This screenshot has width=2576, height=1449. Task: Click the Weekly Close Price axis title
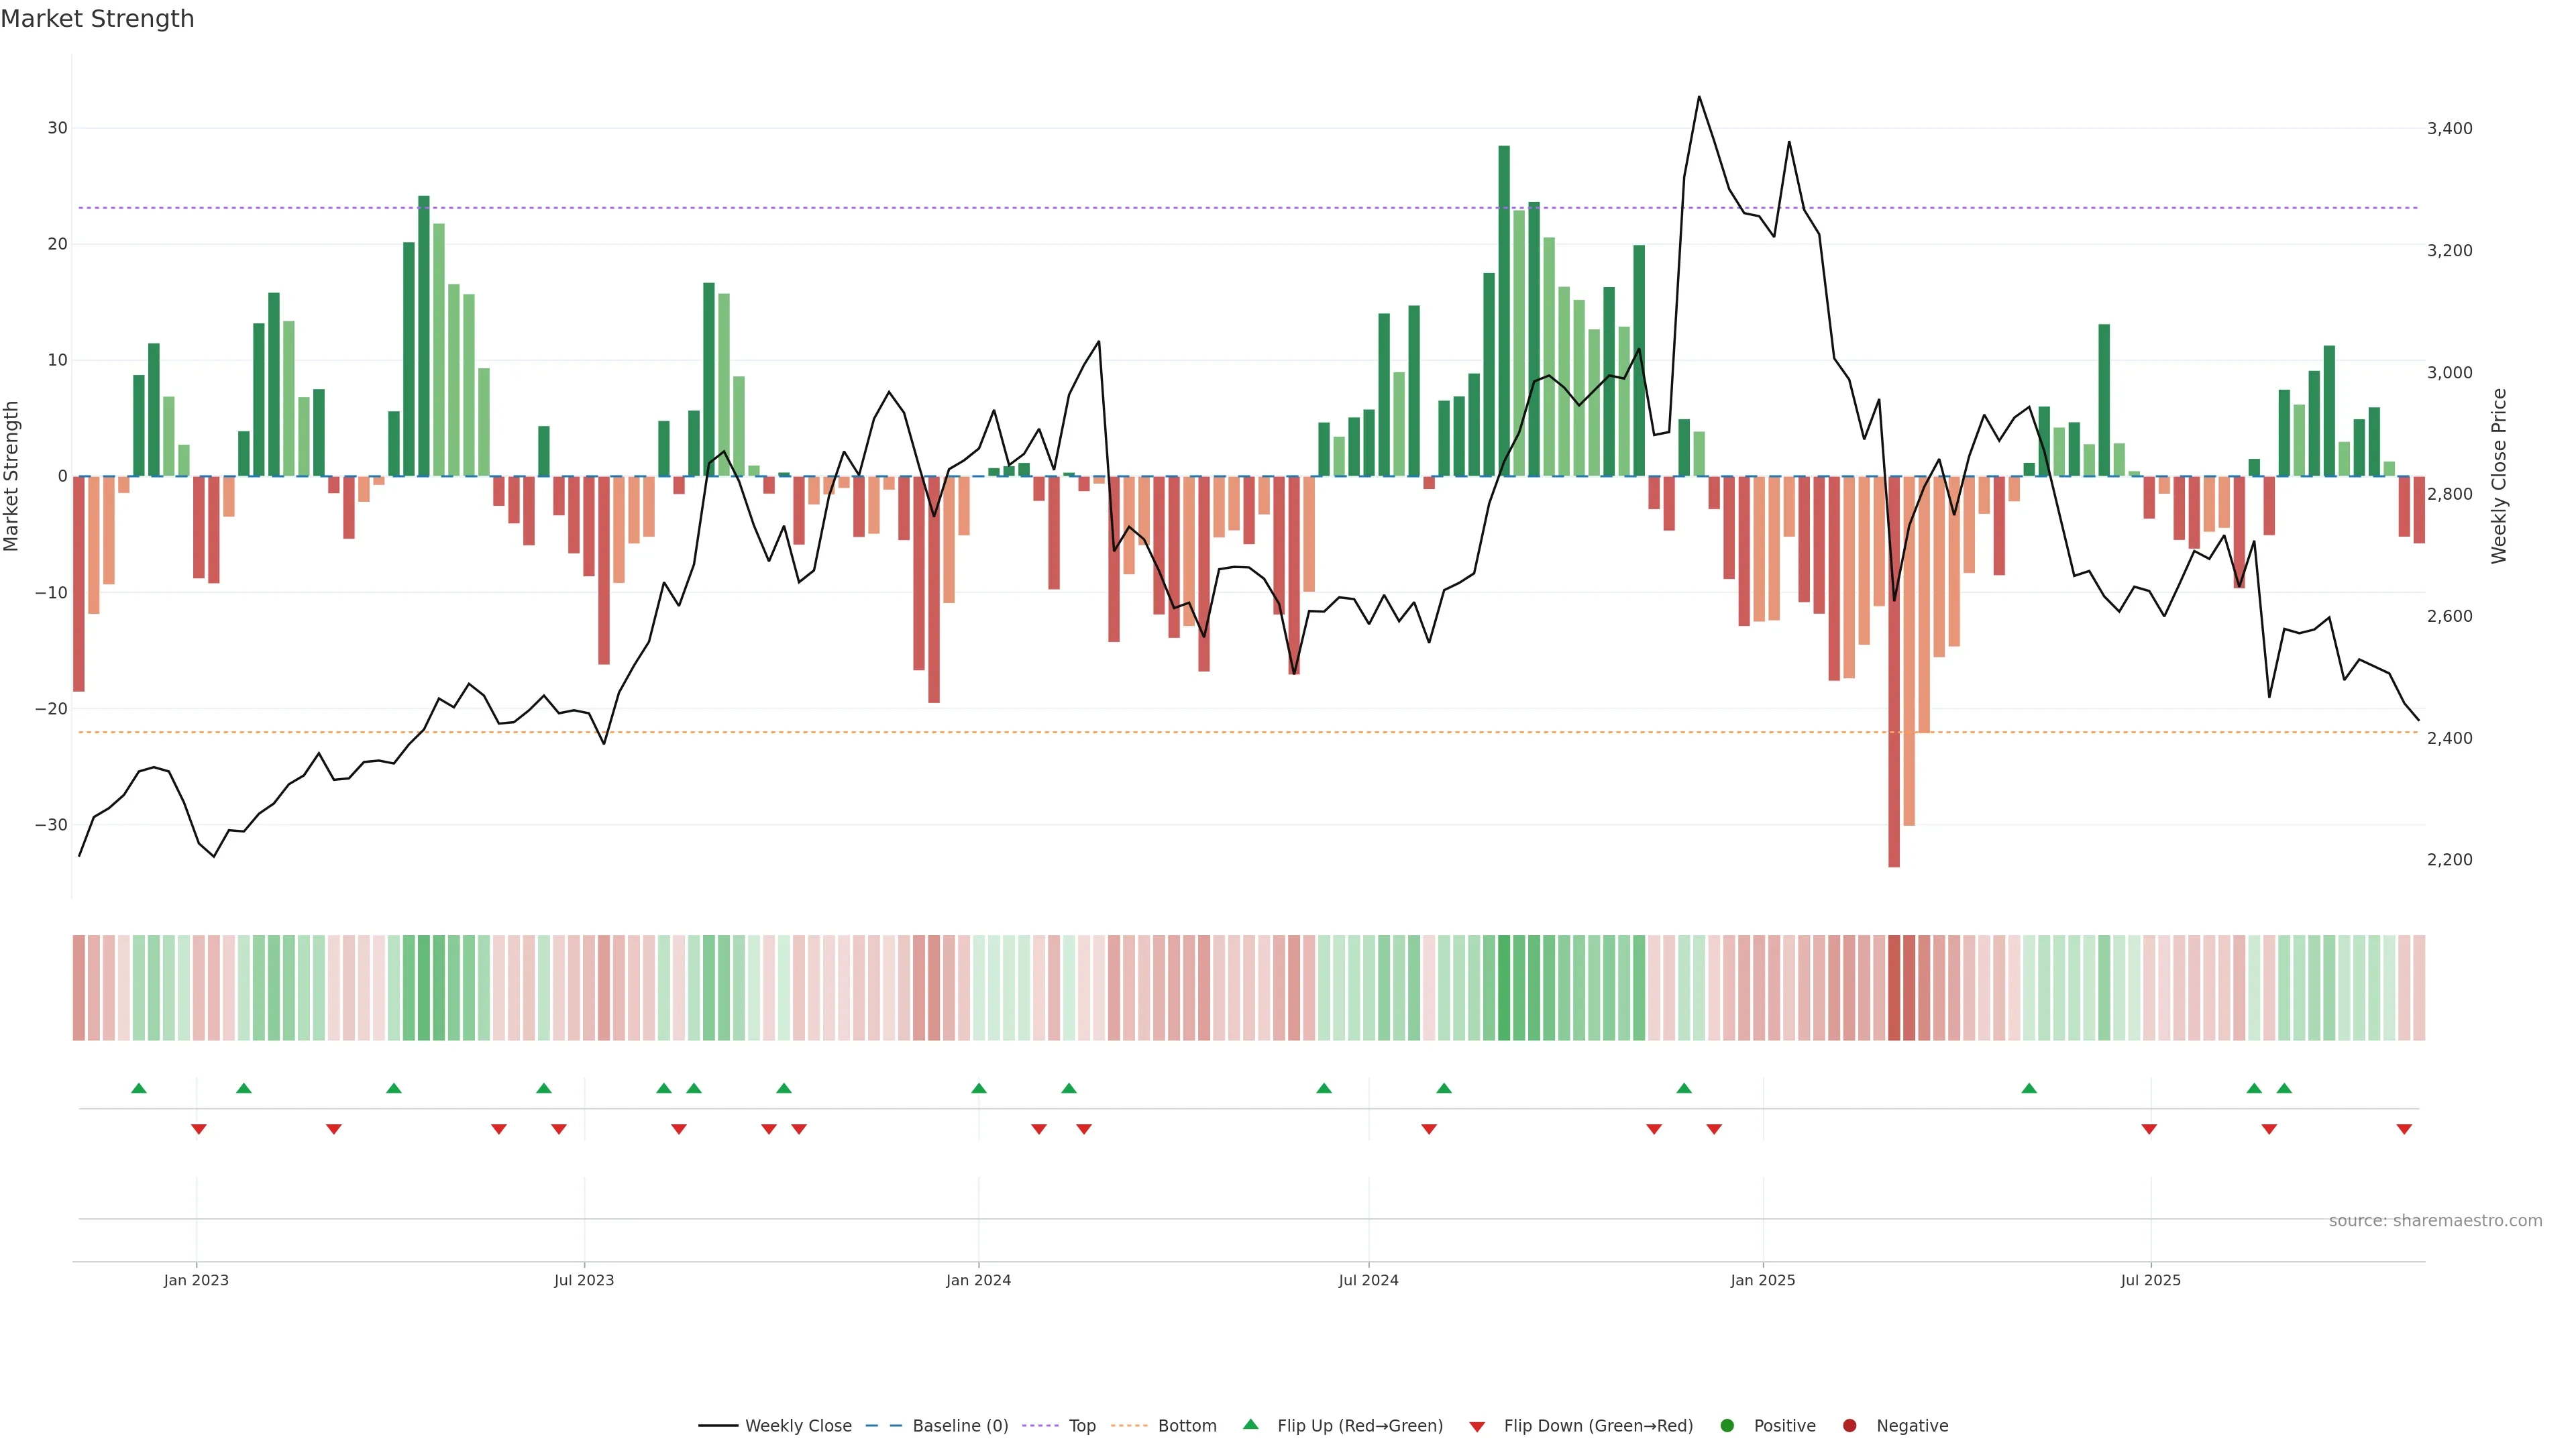click(2499, 476)
